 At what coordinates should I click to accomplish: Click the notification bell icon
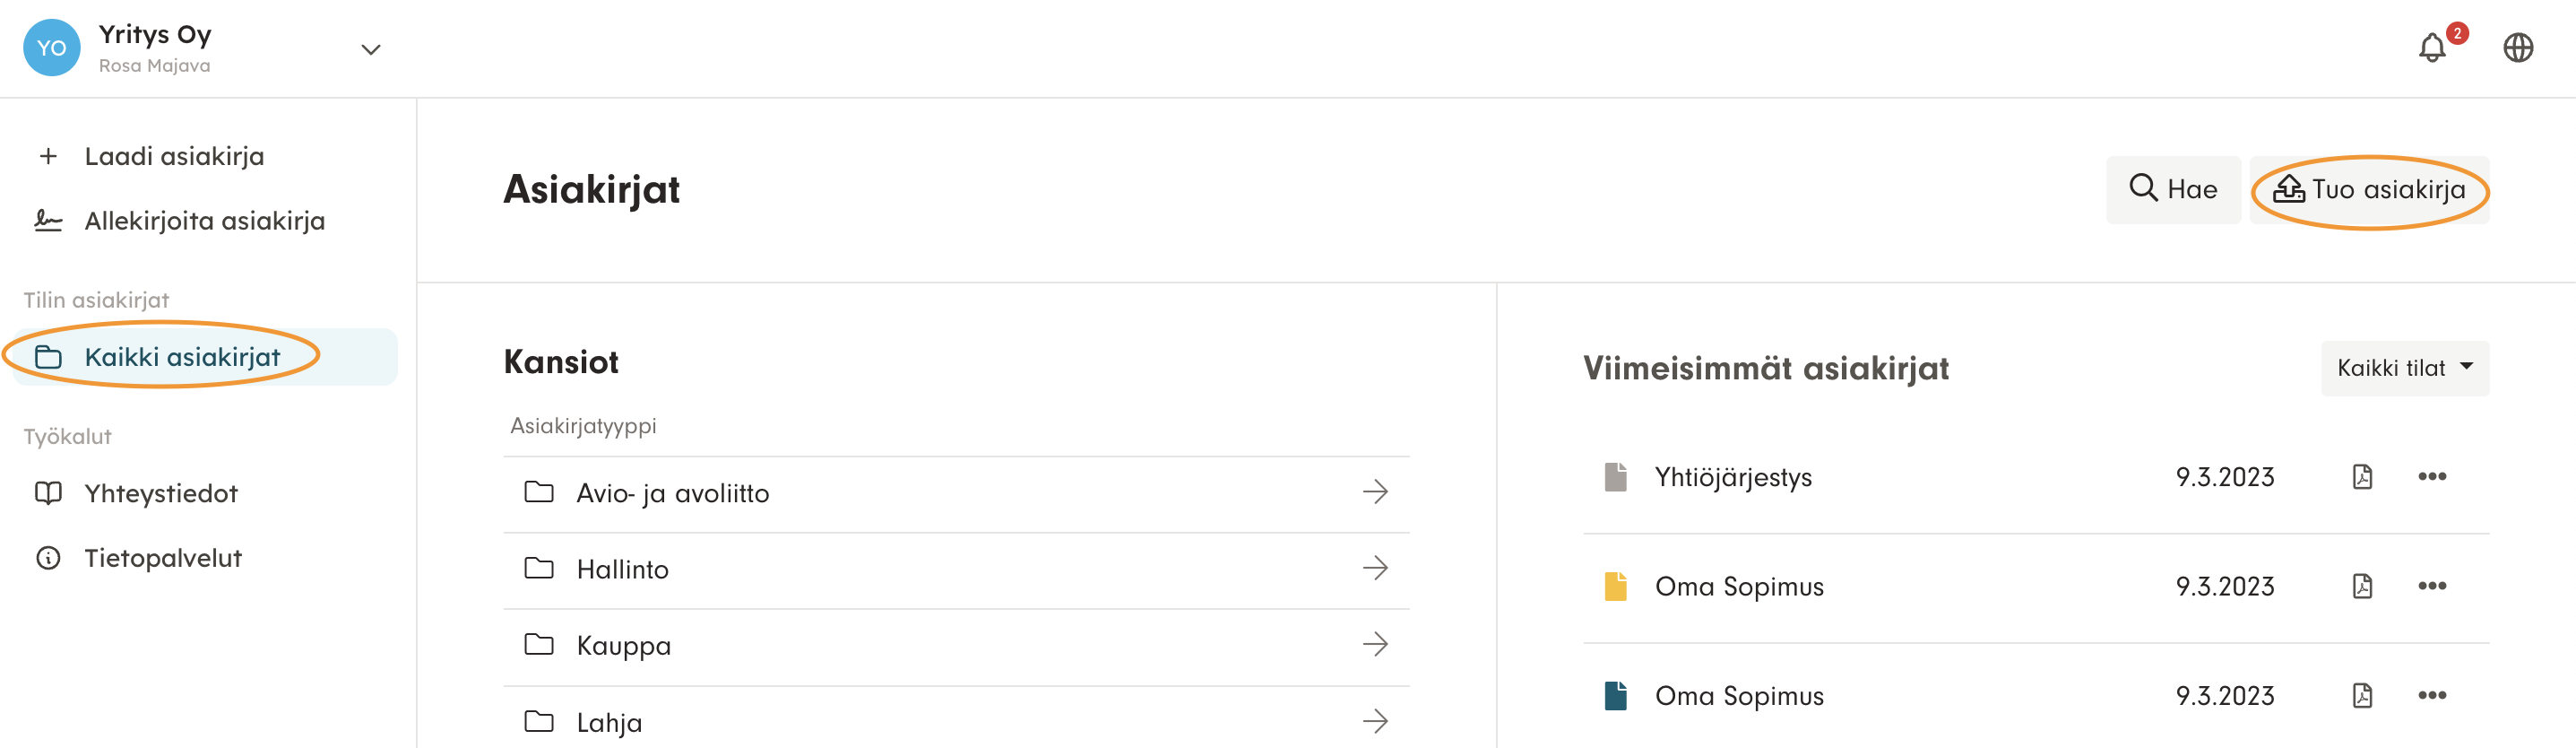pos(2432,48)
